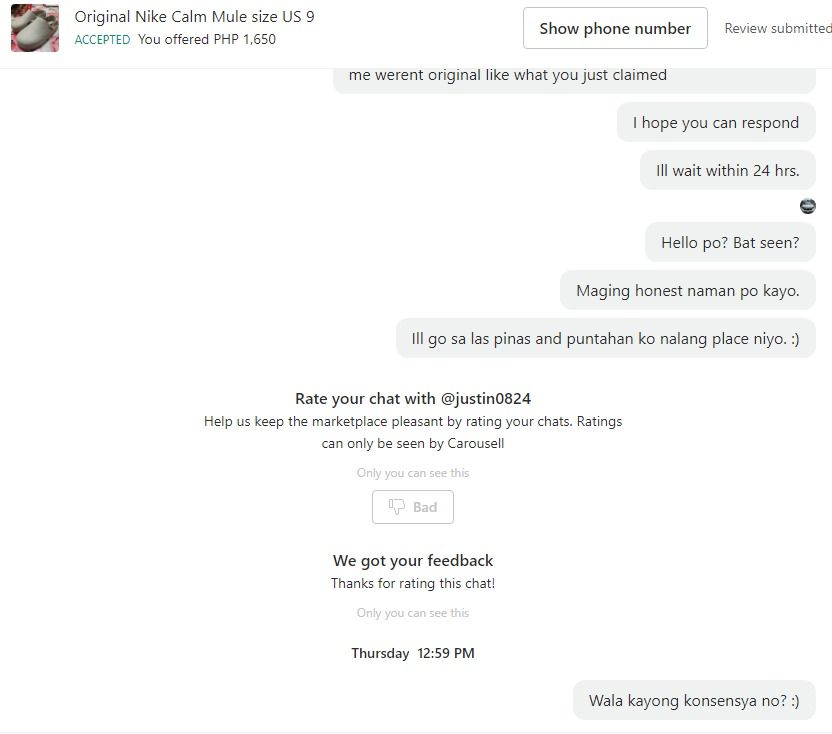Viewport: 832px width, 734px height.
Task: Open the Nike Calm Mule listing thumbnail
Action: click(x=35, y=28)
